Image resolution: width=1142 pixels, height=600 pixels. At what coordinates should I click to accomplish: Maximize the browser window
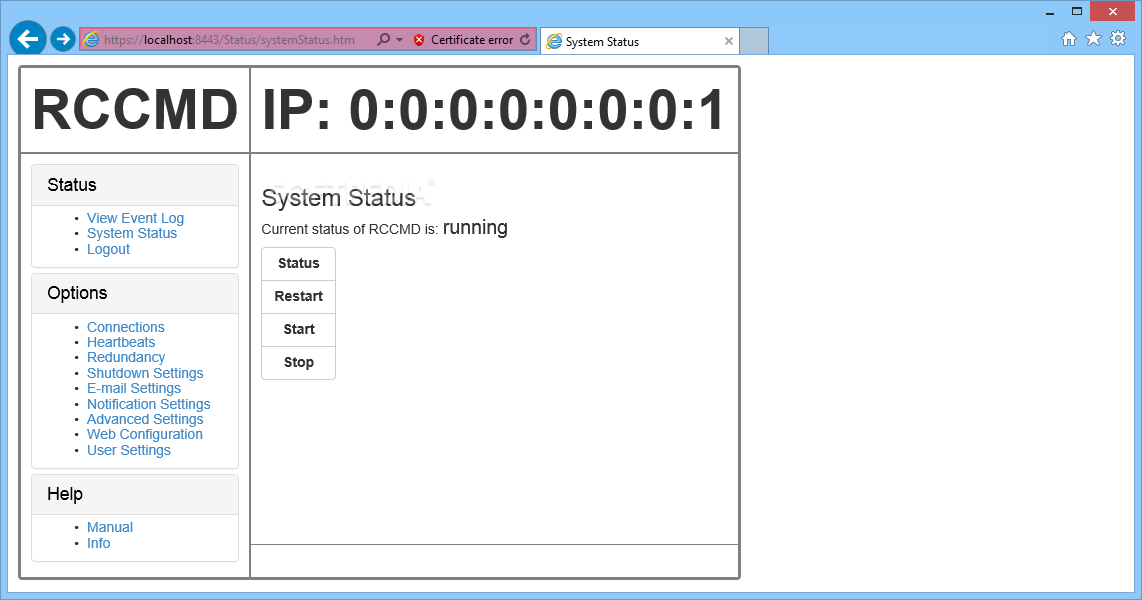point(1076,12)
